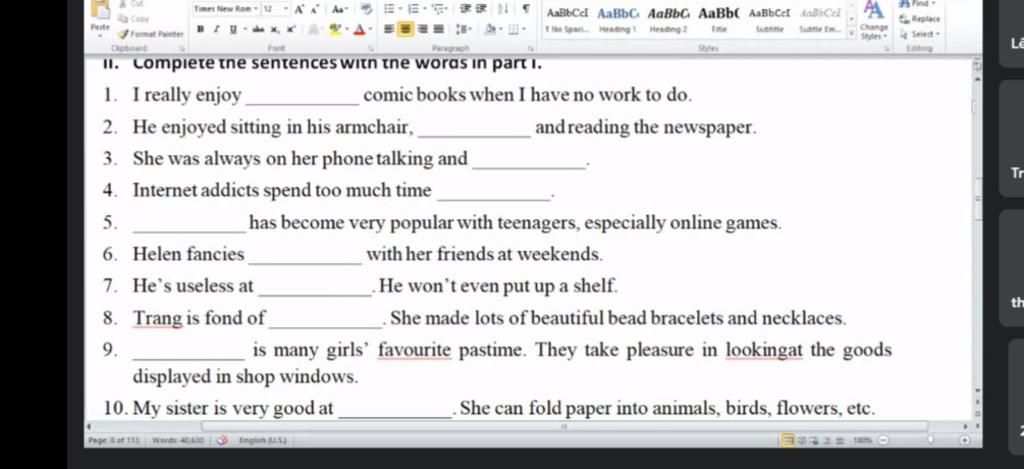Image resolution: width=1024 pixels, height=469 pixels.
Task: Open the Change Case menu
Action: 340,9
